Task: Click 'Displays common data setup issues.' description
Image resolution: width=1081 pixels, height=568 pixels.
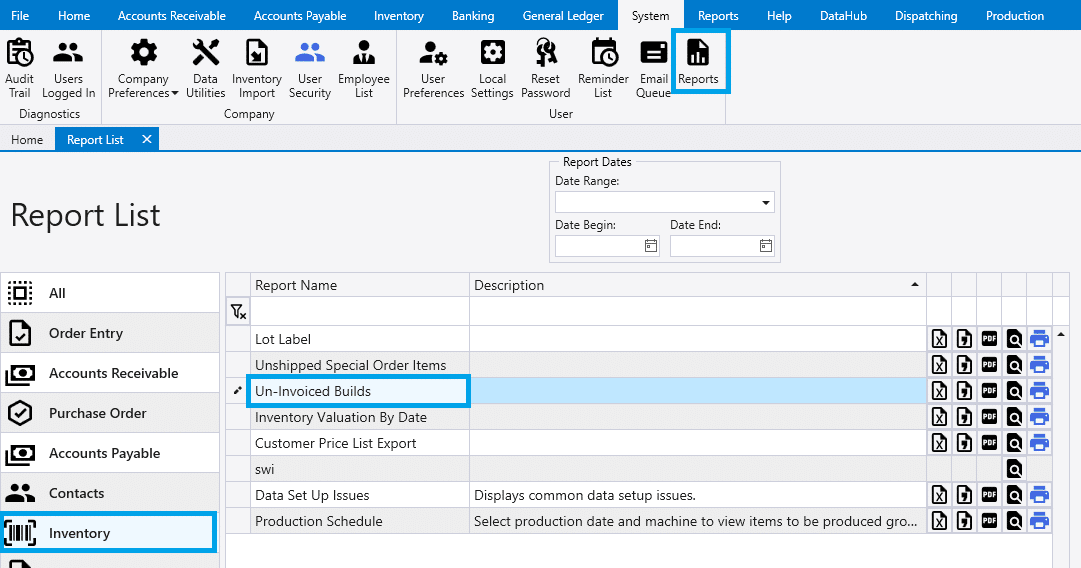Action: point(585,496)
